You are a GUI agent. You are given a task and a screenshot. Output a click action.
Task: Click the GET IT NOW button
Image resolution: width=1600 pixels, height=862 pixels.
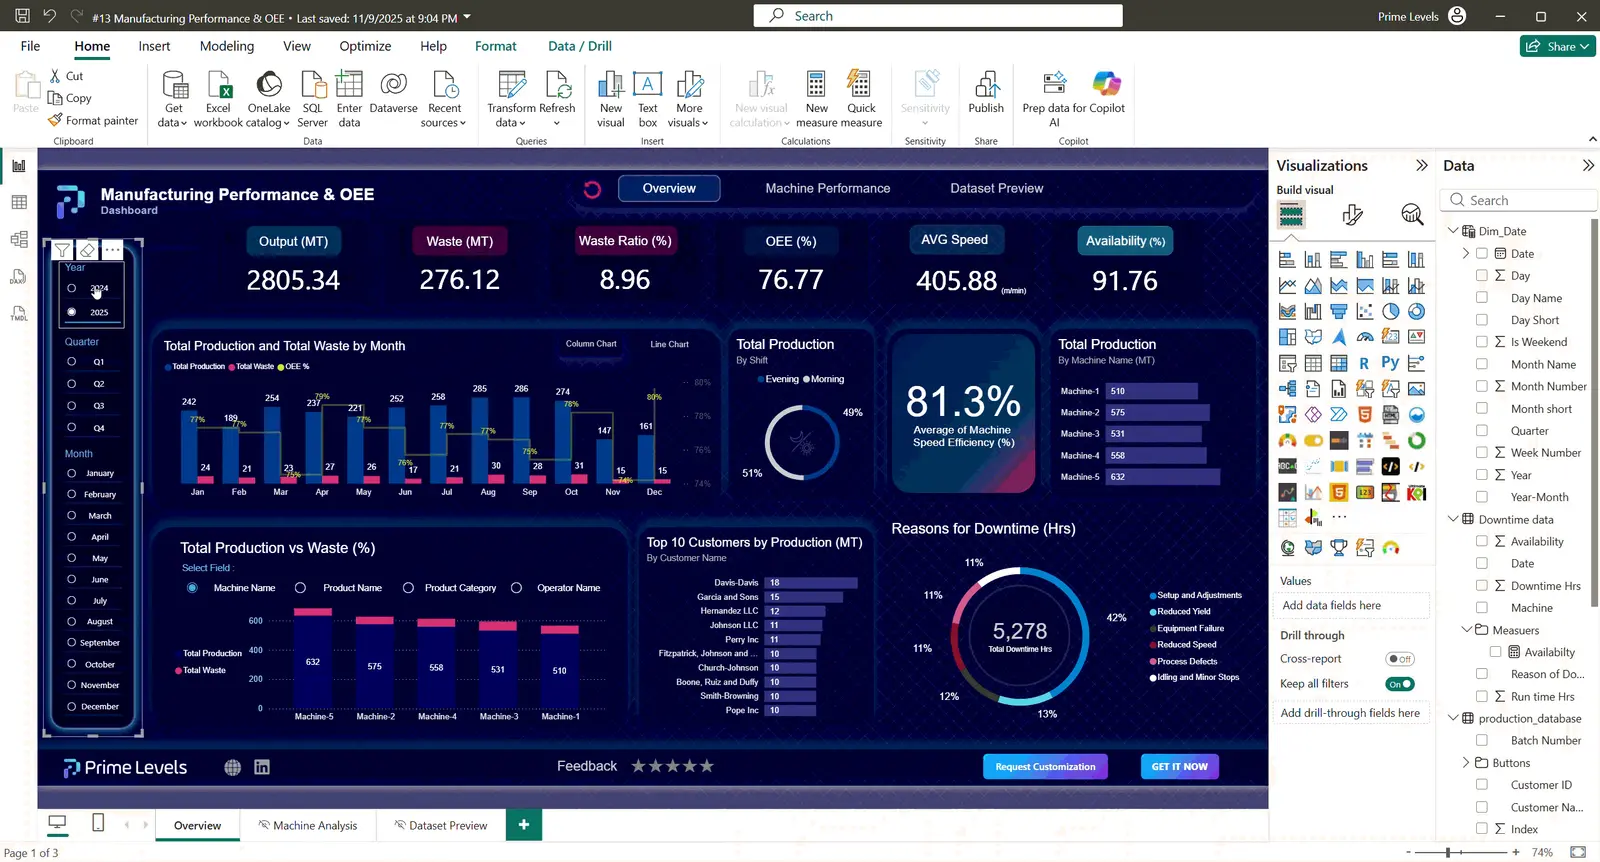point(1179,767)
